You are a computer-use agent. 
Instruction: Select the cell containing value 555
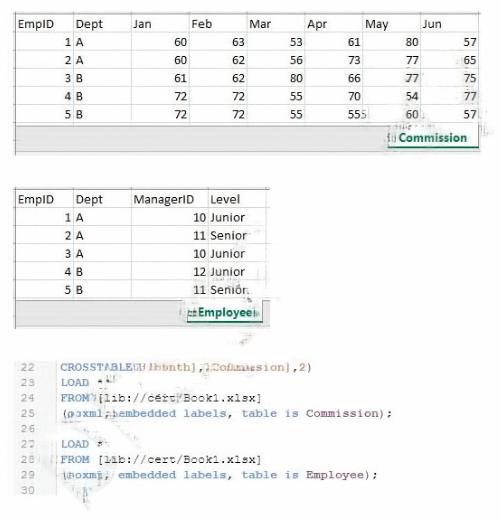click(333, 114)
